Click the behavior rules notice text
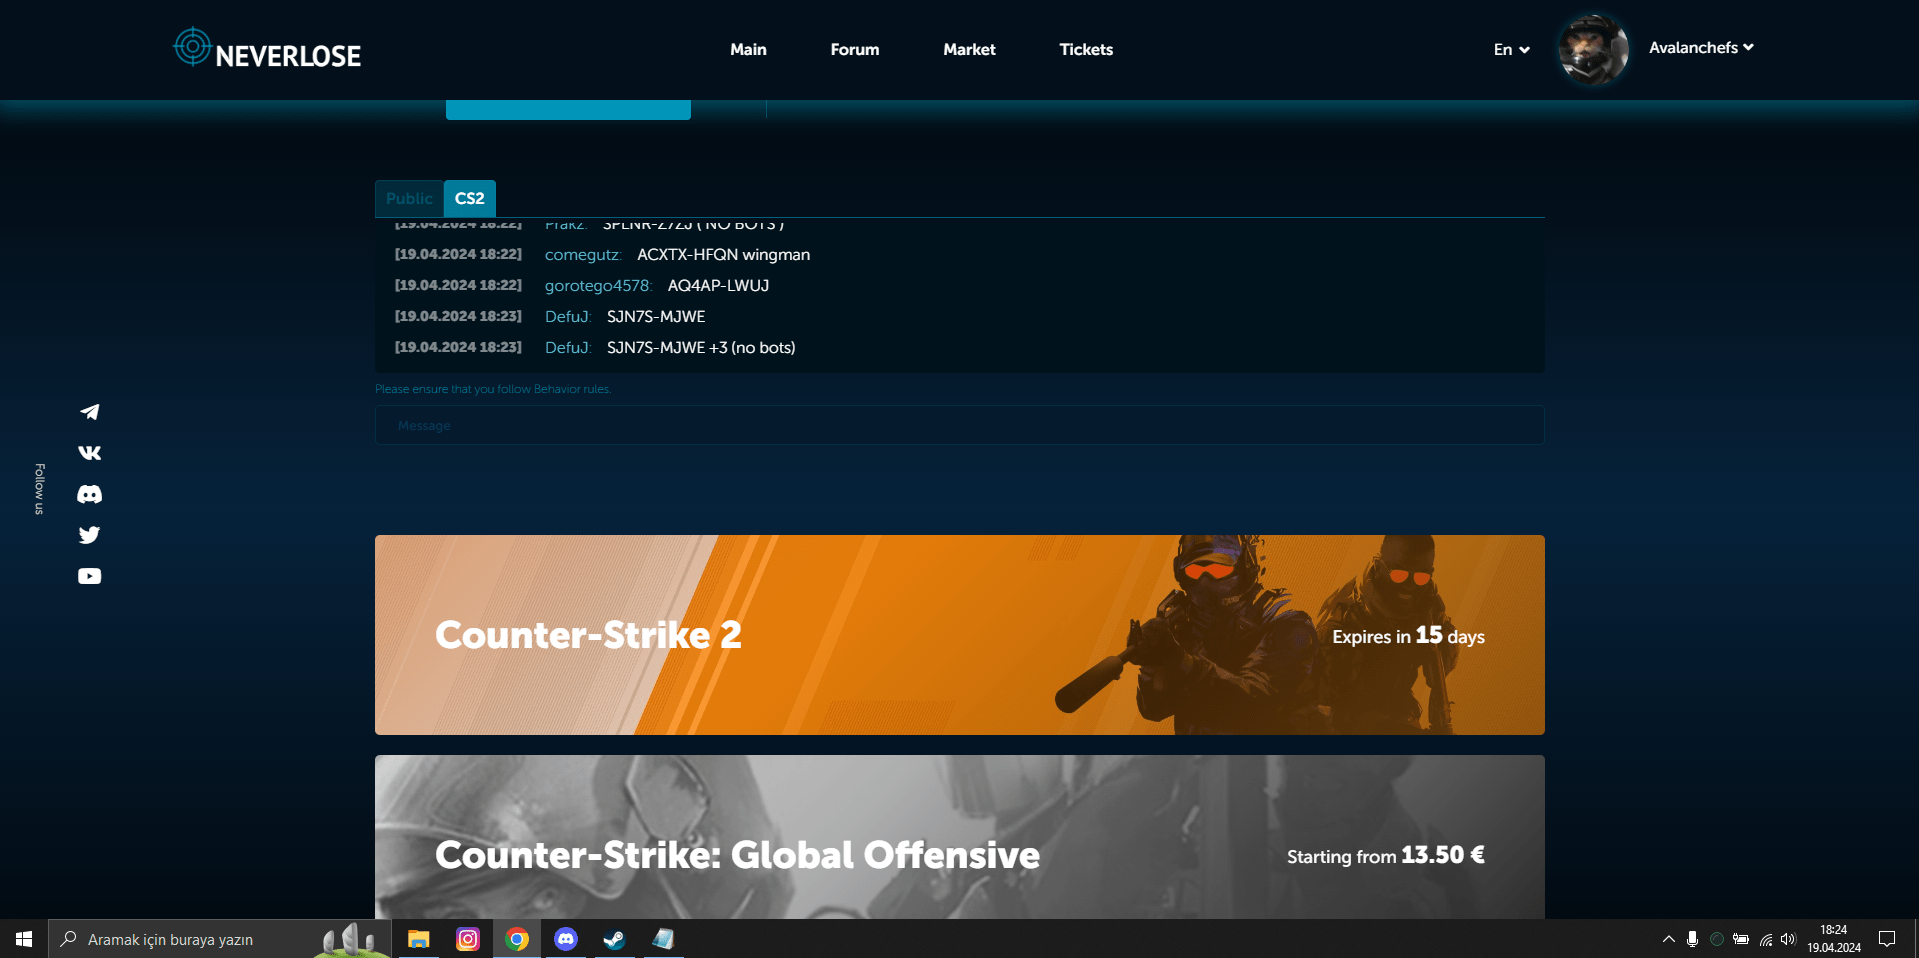The height and width of the screenshot is (958, 1919). [493, 389]
